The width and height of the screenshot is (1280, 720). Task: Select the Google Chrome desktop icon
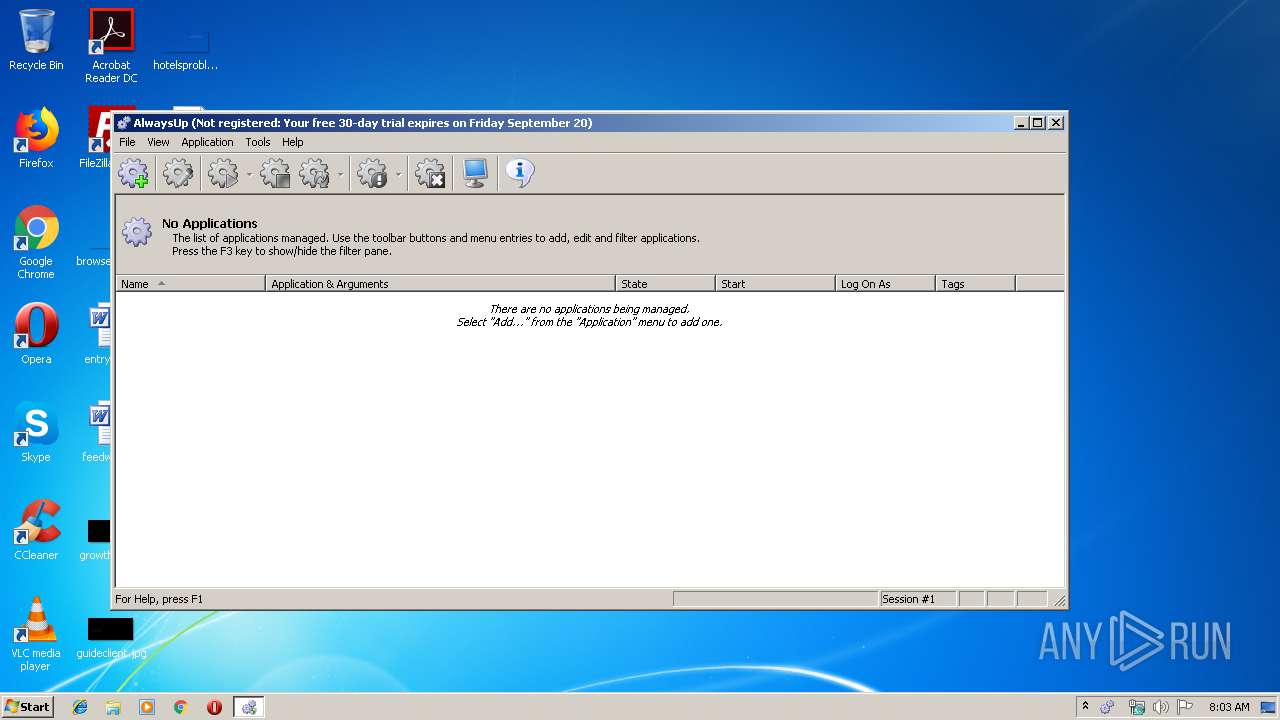pos(36,243)
